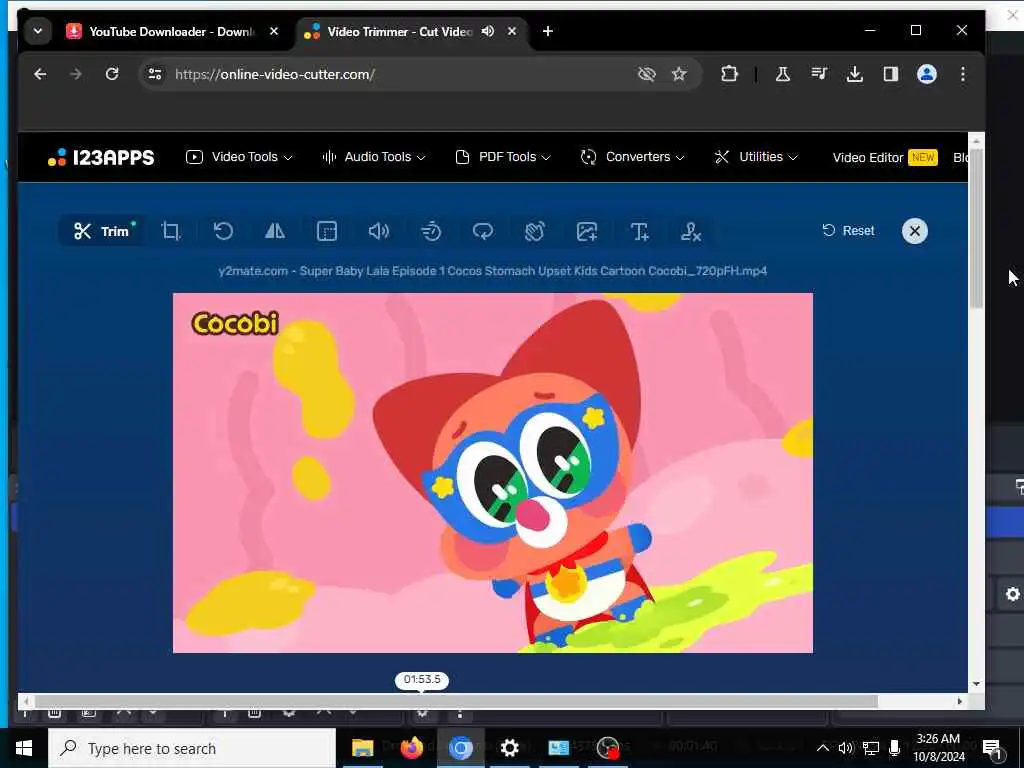This screenshot has width=1024, height=768.
Task: Open the Chrome Labs flask icon
Action: (782, 74)
